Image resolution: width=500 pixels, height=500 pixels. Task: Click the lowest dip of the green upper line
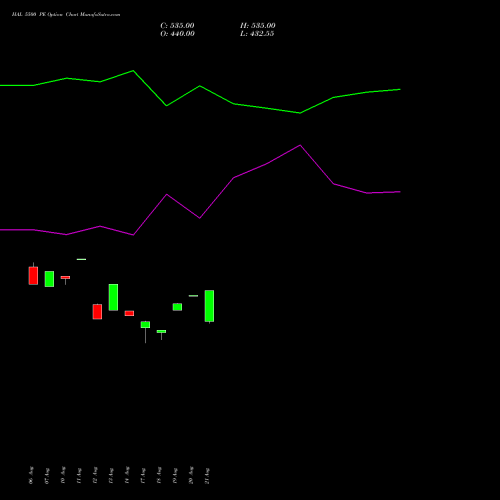[x=300, y=113]
